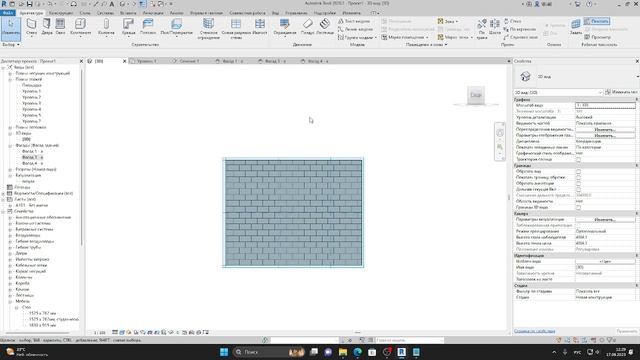Click the Save icon in quick access toolbar
Viewport: 640px width, 360px height.
point(29,4)
